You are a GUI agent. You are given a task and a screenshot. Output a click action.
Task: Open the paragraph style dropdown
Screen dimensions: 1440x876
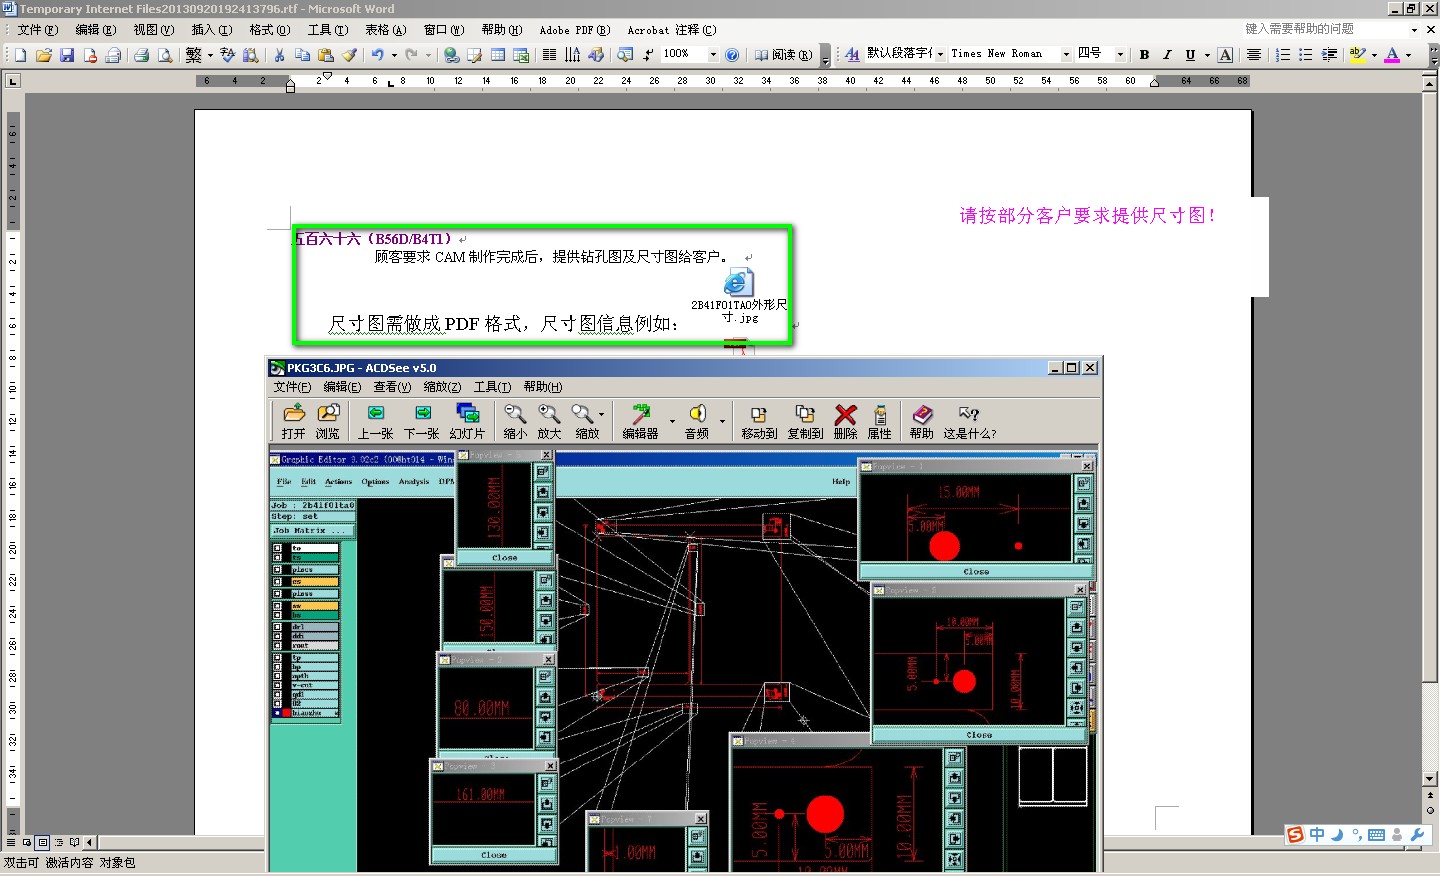[x=940, y=54]
